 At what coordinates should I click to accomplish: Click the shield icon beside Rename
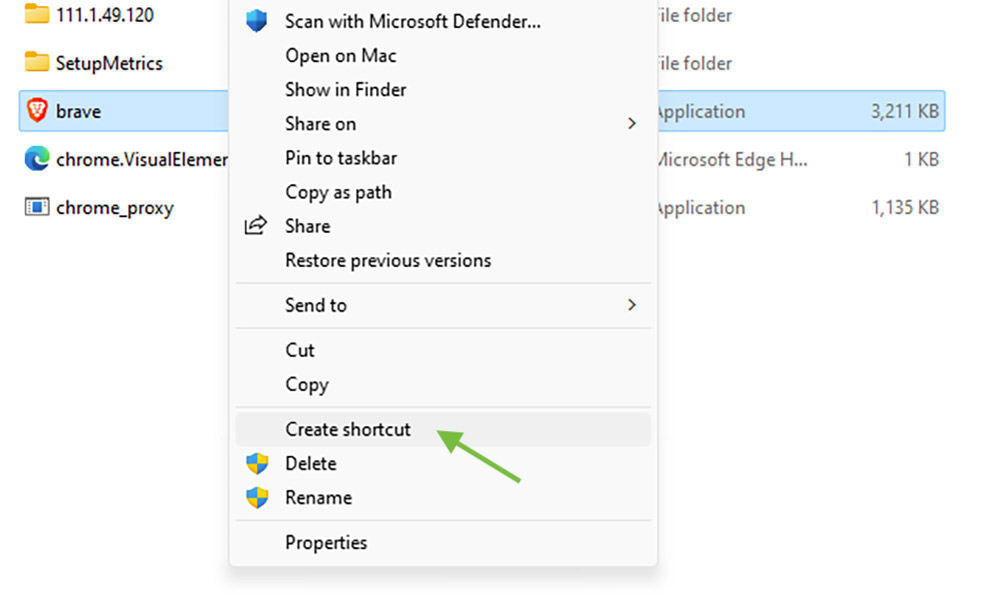coord(257,498)
